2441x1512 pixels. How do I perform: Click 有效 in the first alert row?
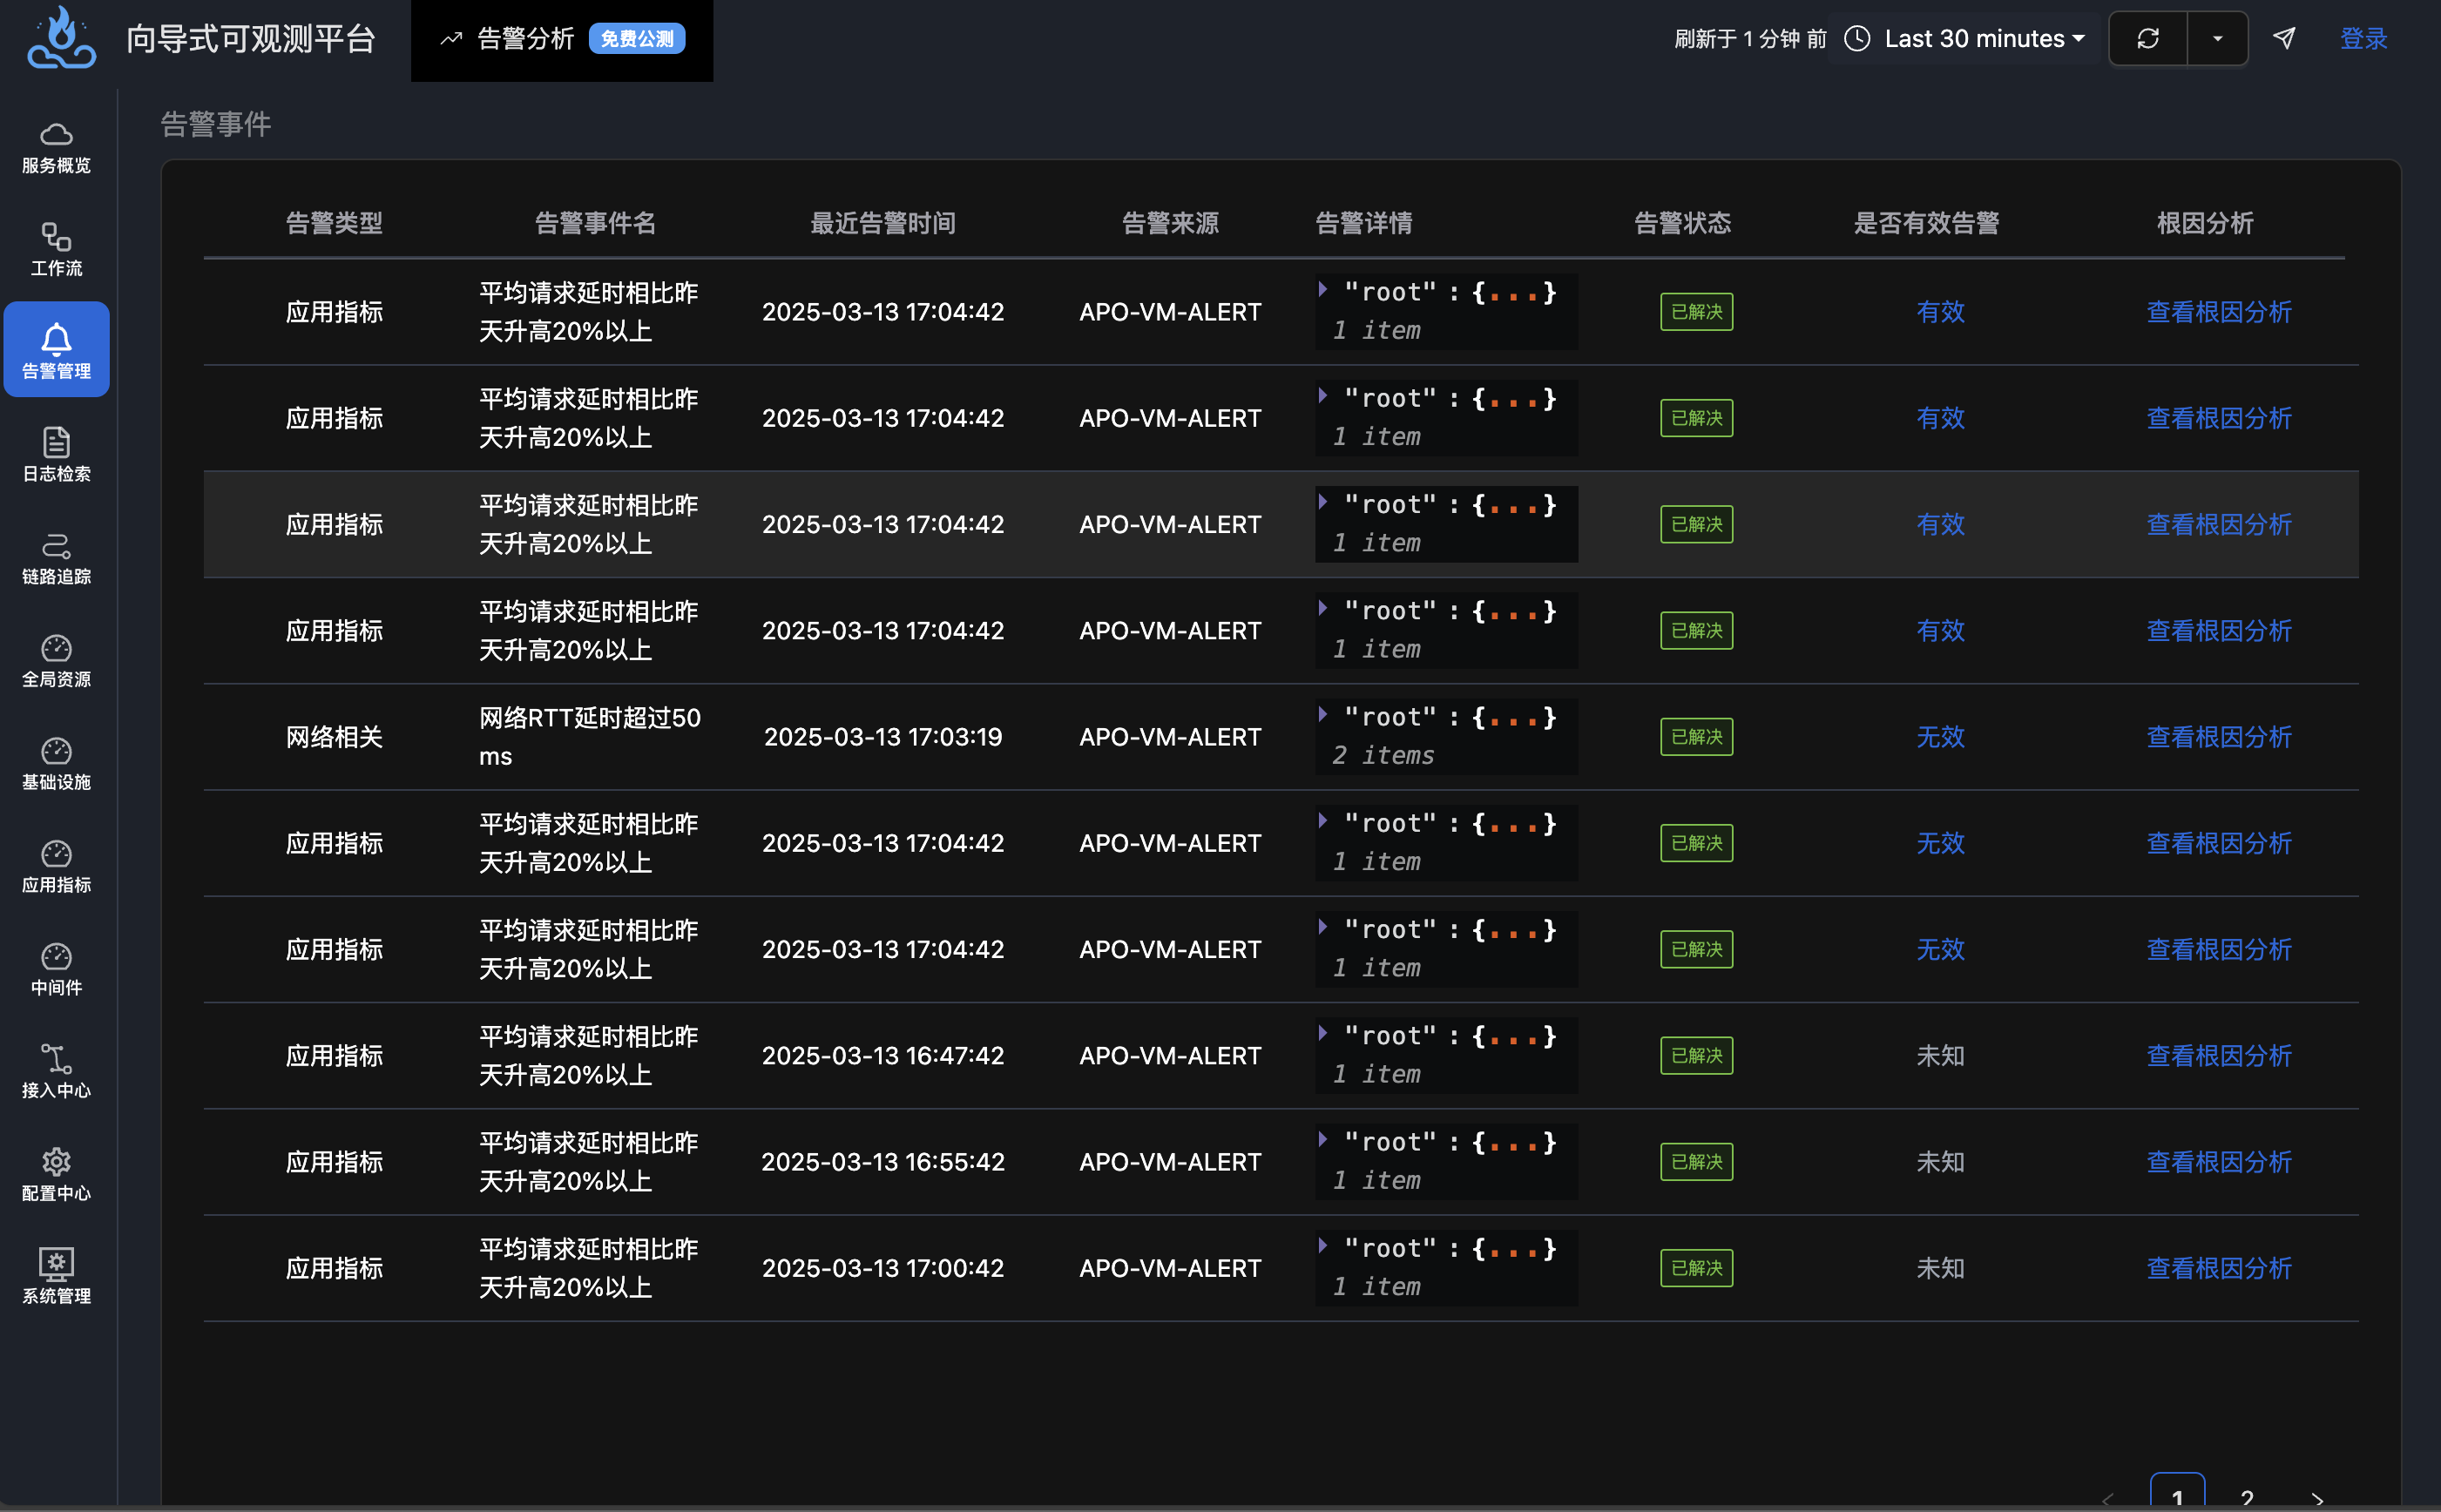click(1940, 312)
